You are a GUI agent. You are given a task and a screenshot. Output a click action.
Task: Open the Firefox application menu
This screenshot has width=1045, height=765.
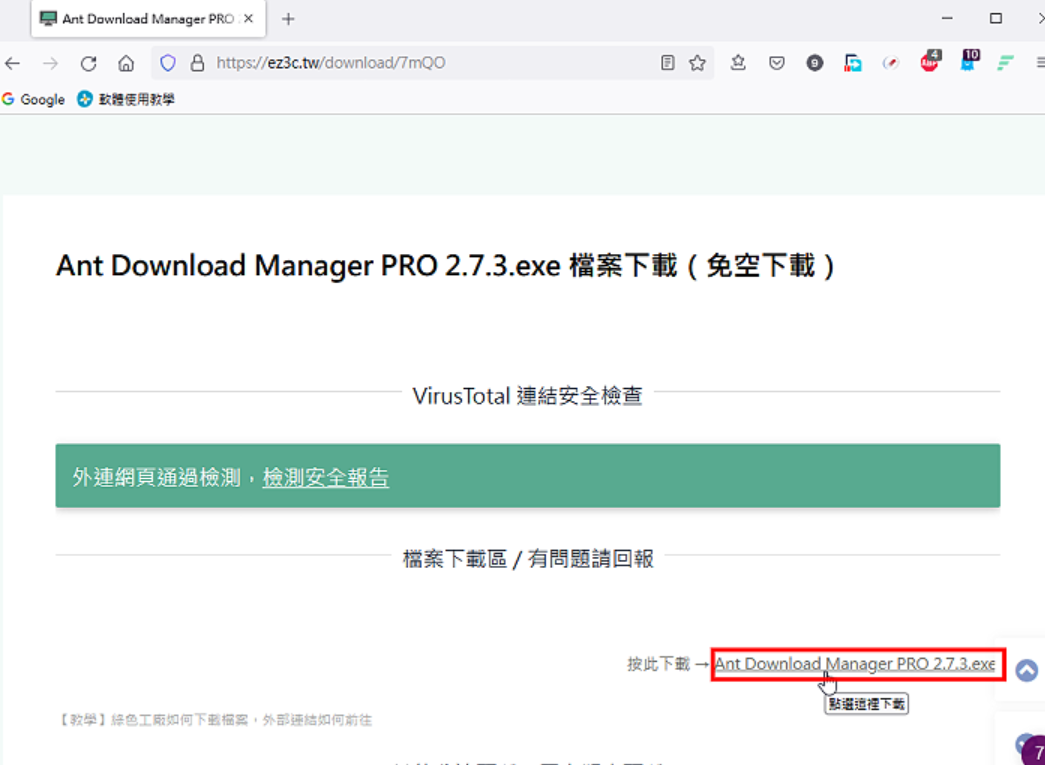tap(1040, 63)
